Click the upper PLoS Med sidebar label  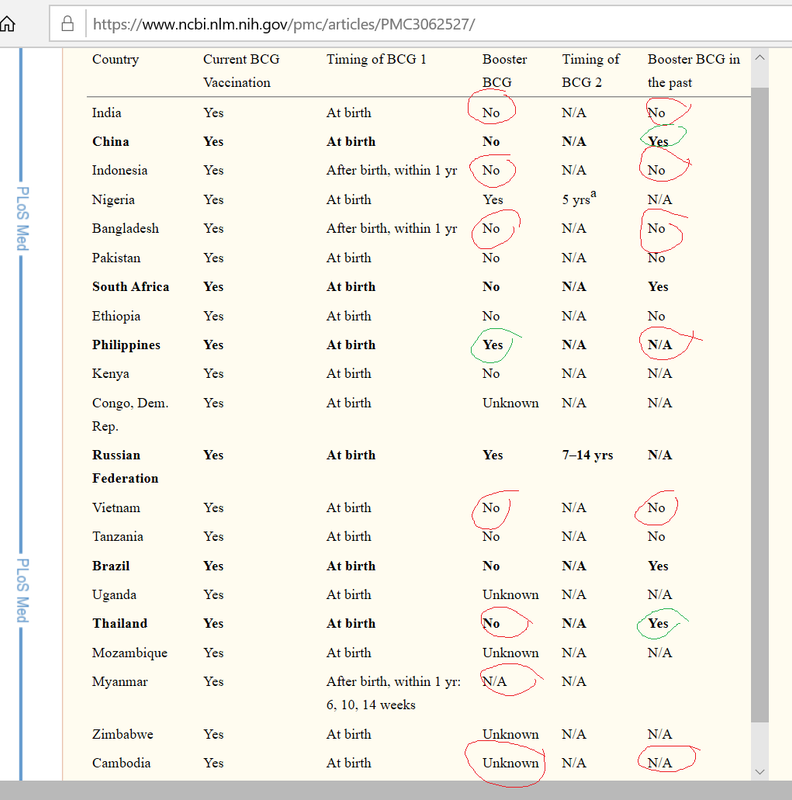[22, 218]
